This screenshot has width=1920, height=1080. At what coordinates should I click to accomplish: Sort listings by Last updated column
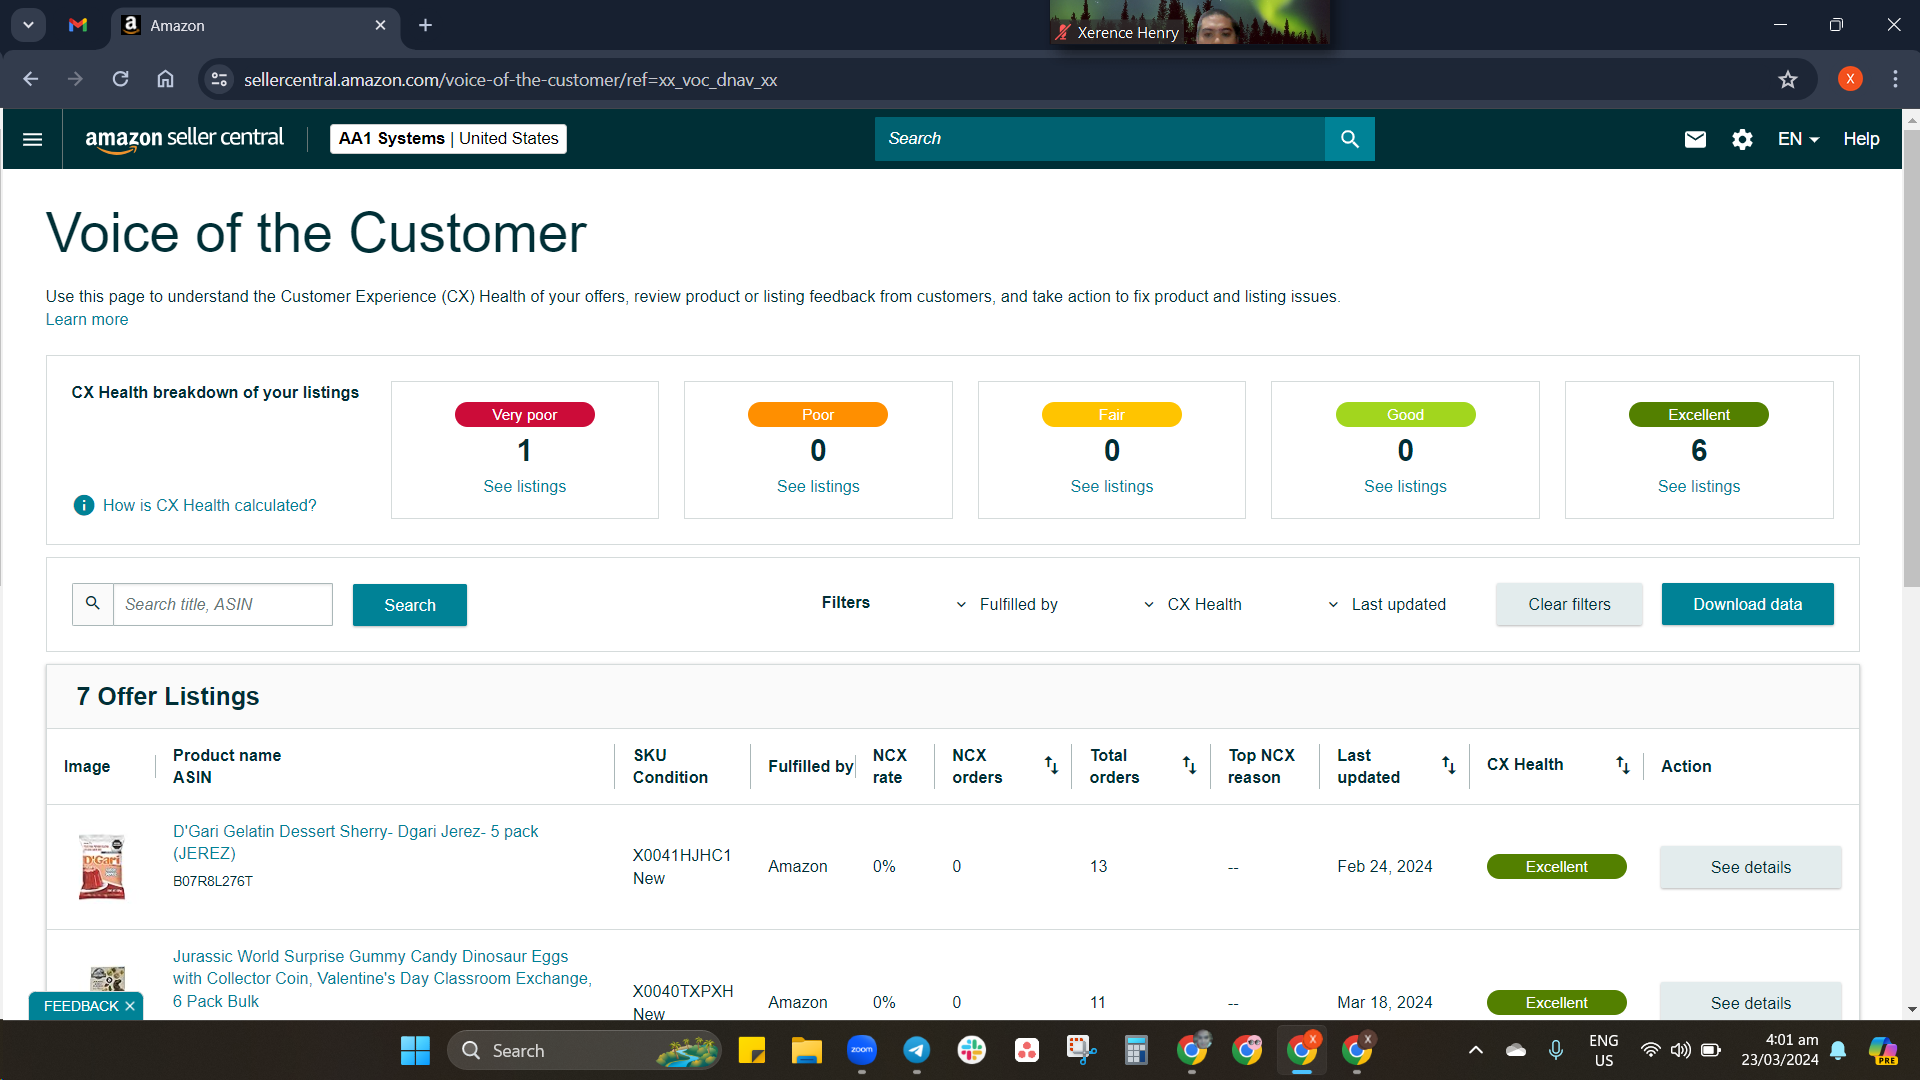coord(1448,765)
